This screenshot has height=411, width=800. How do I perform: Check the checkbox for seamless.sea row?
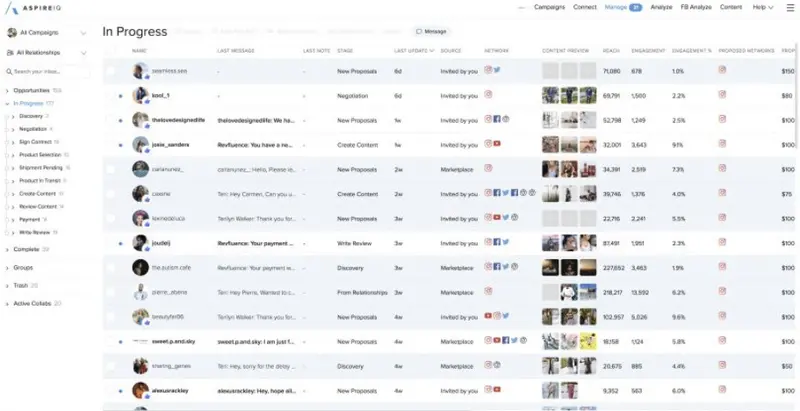pos(111,71)
